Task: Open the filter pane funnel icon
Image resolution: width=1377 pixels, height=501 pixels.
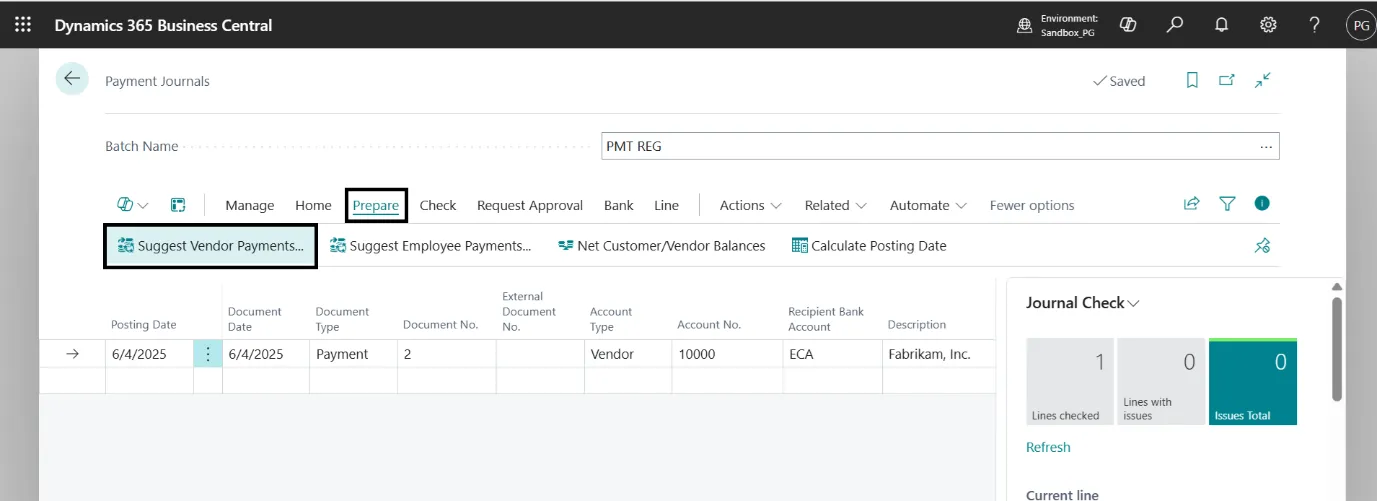Action: click(x=1227, y=204)
